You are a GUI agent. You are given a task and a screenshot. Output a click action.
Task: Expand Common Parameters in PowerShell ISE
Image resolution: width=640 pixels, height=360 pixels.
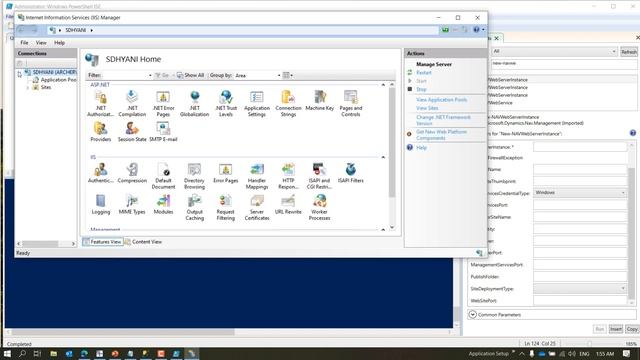coord(472,315)
